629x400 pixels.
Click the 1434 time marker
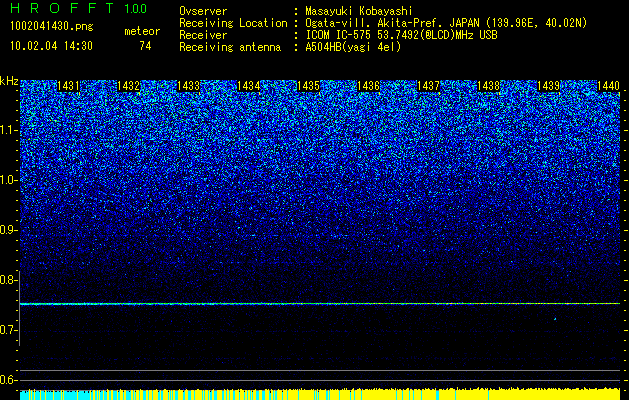(248, 85)
